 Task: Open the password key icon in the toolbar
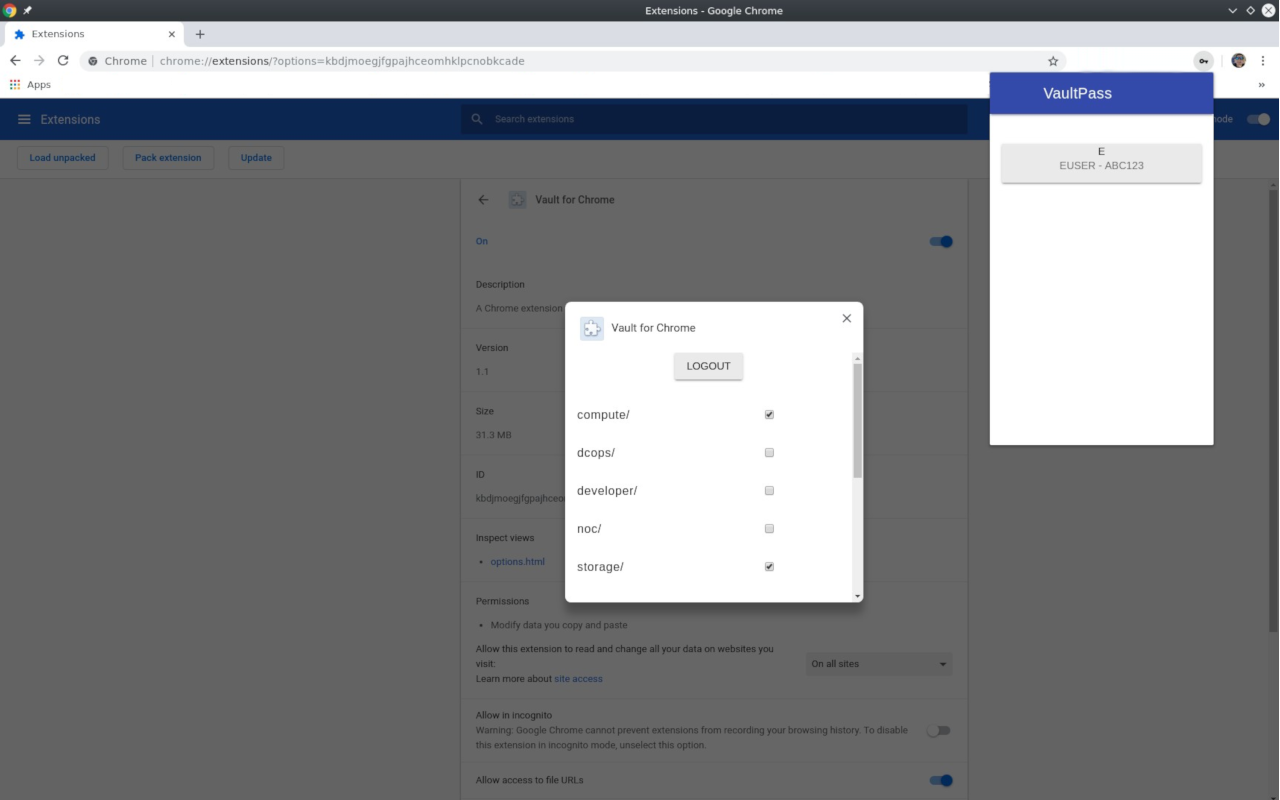1202,60
